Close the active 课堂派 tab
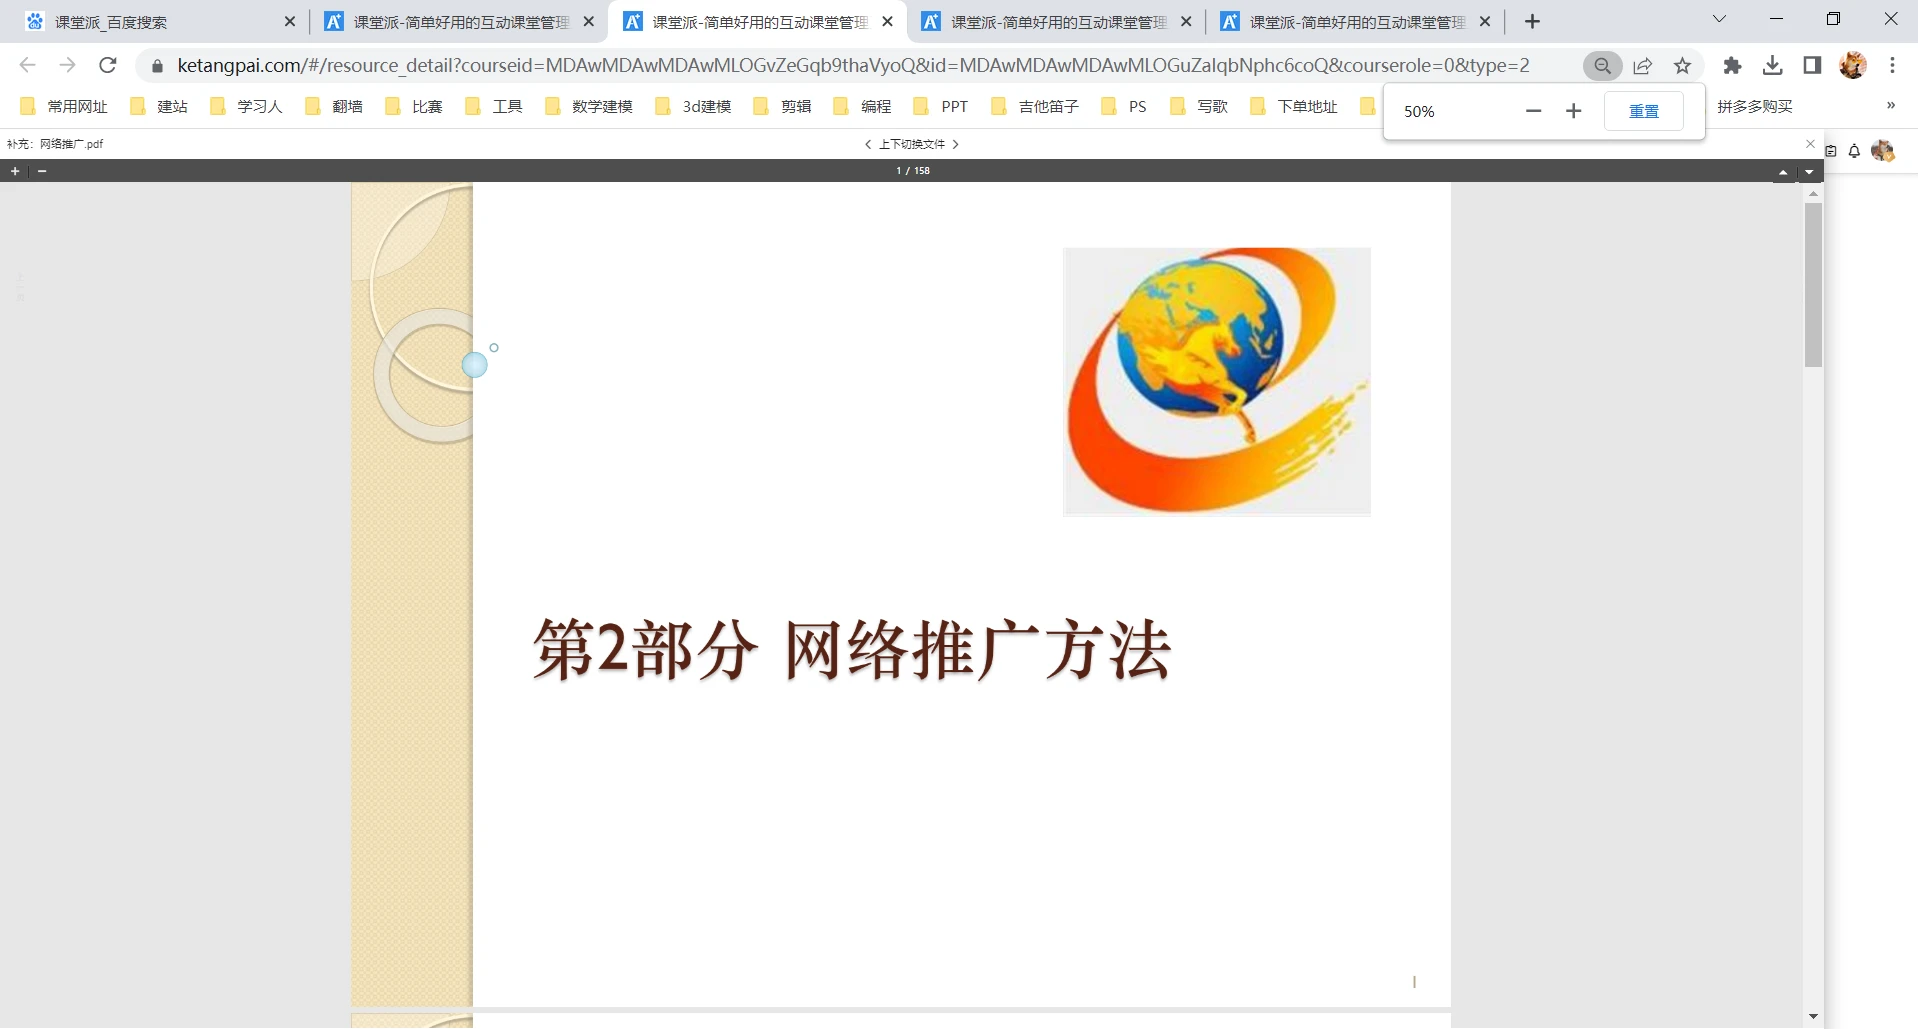Viewport: 1918px width, 1029px height. 887,22
